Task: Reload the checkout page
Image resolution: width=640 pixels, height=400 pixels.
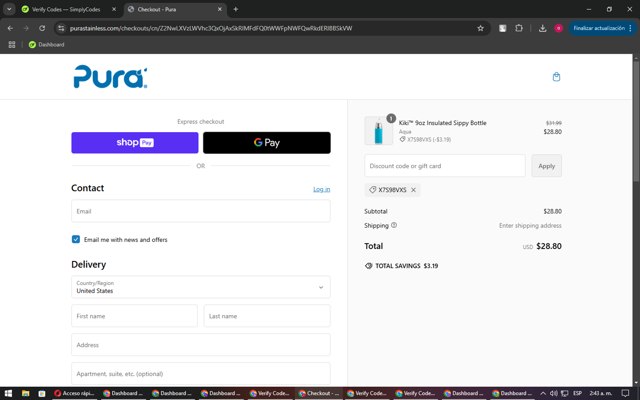Action: 42,28
